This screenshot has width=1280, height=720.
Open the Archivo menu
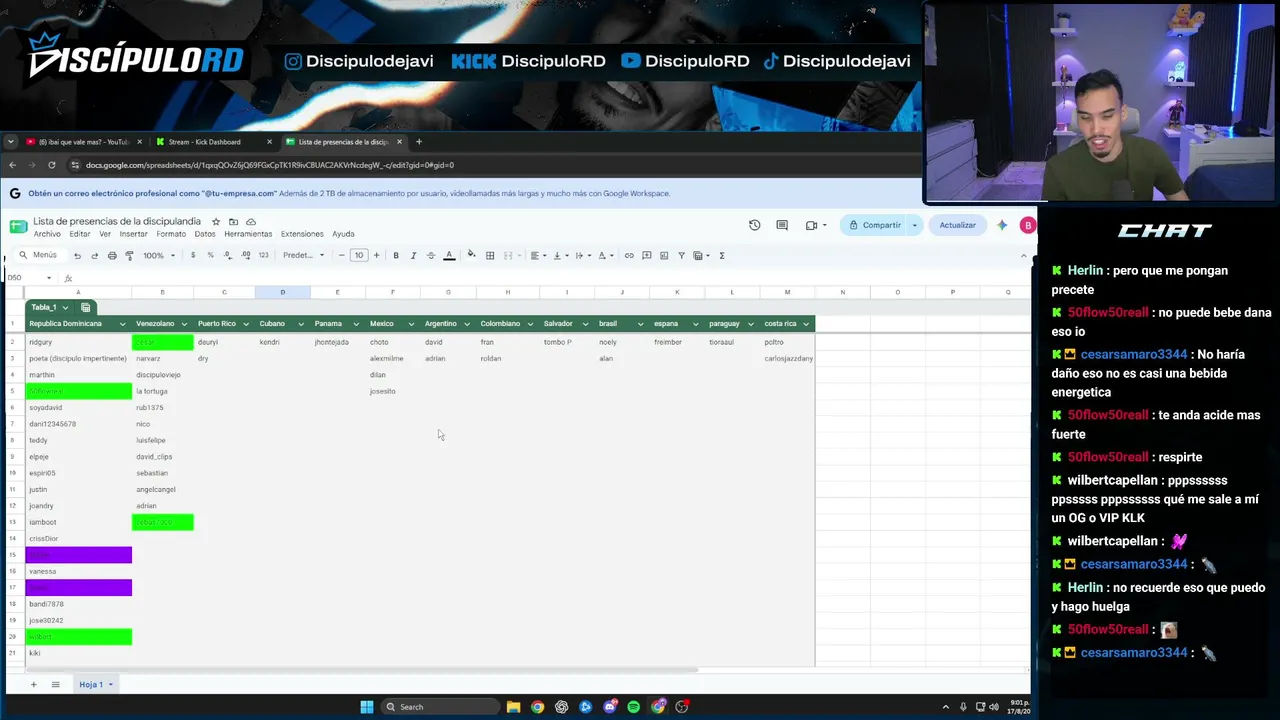pos(47,234)
